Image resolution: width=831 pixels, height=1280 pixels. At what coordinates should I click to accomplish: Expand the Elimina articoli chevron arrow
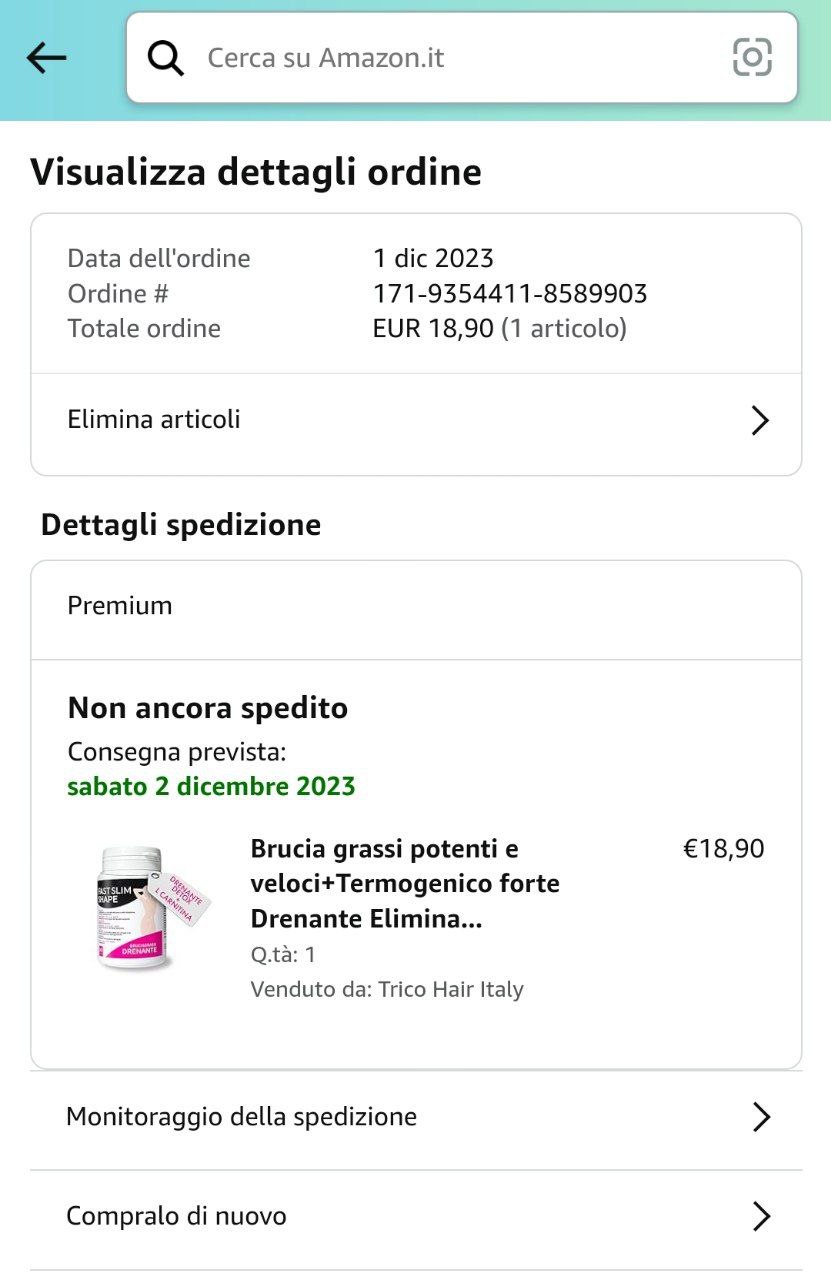[760, 420]
